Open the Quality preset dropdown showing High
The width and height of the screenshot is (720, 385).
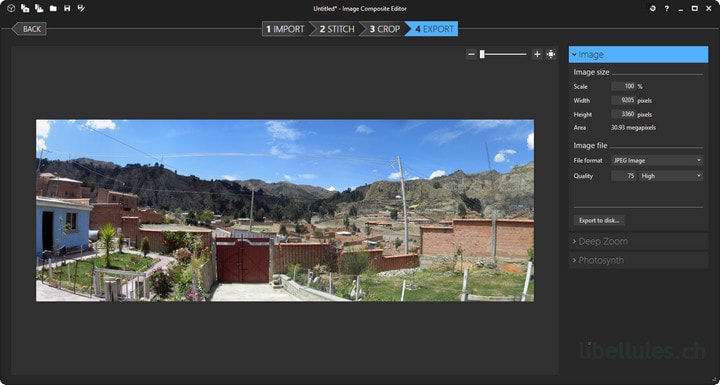671,176
